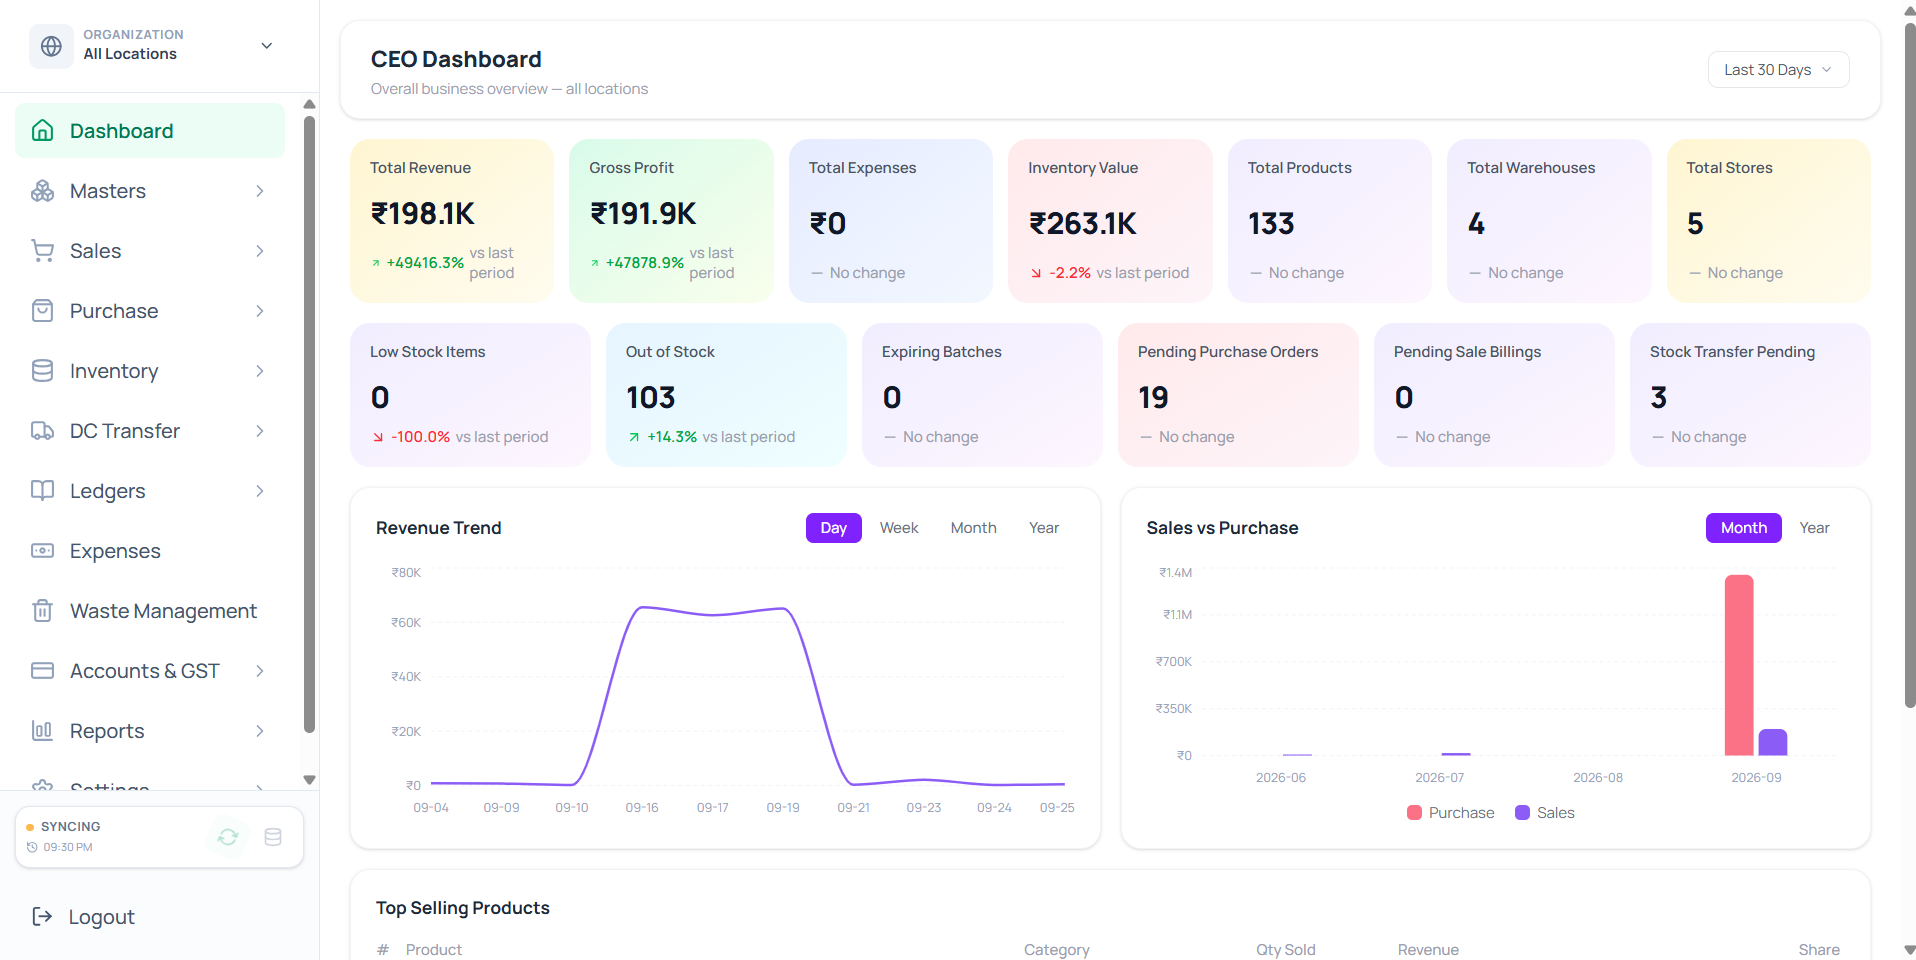Viewport: 1916px width, 960px height.
Task: Toggle the Sales legend color swatch
Action: click(1522, 813)
